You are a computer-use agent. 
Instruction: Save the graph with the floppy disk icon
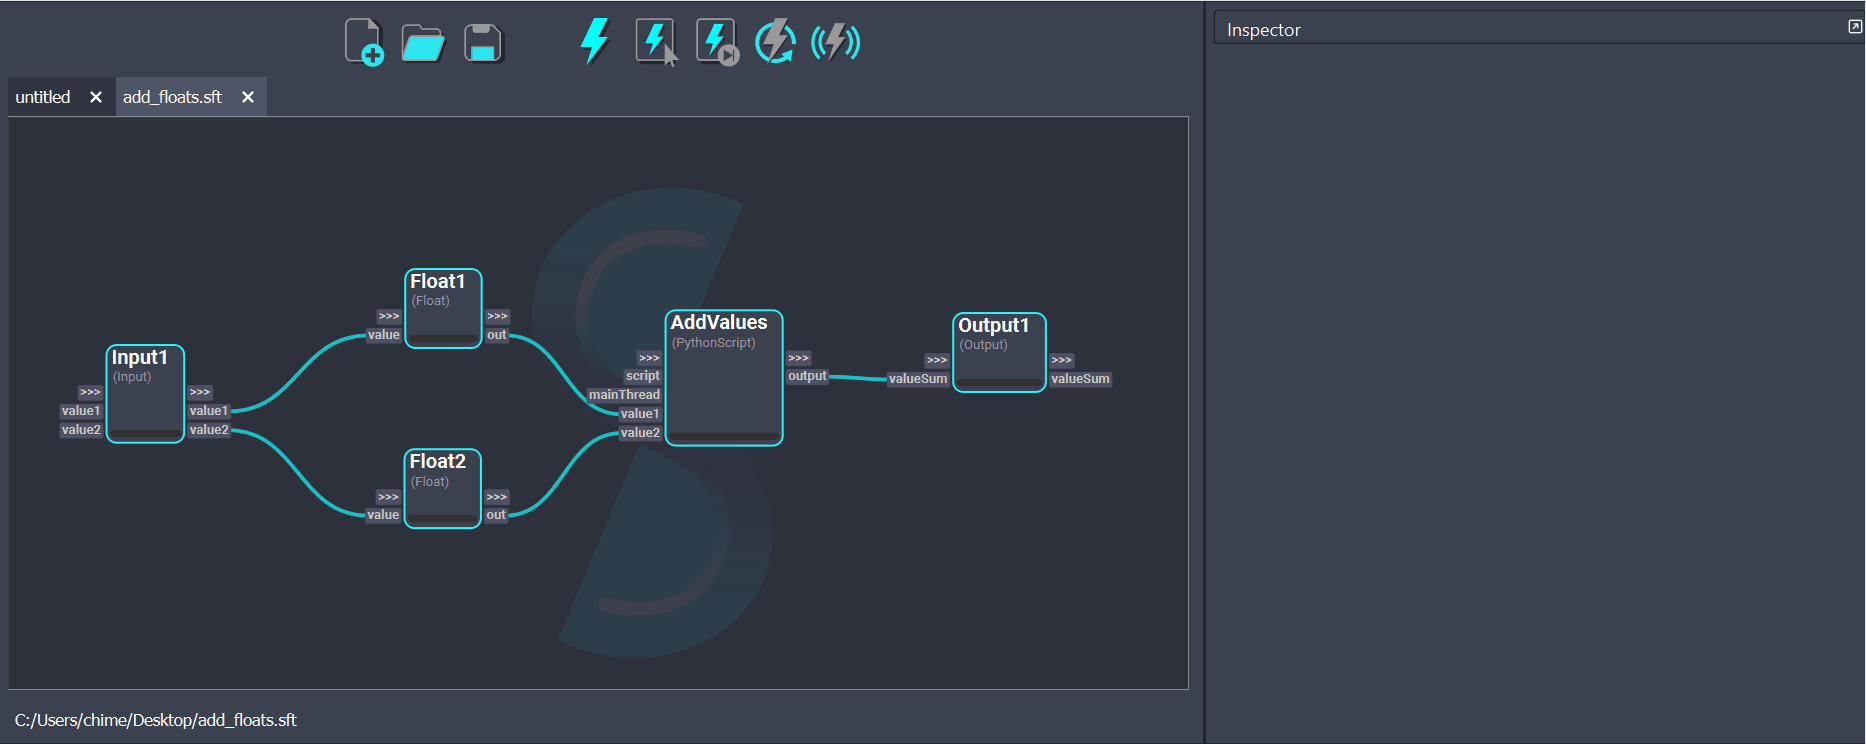coord(483,43)
